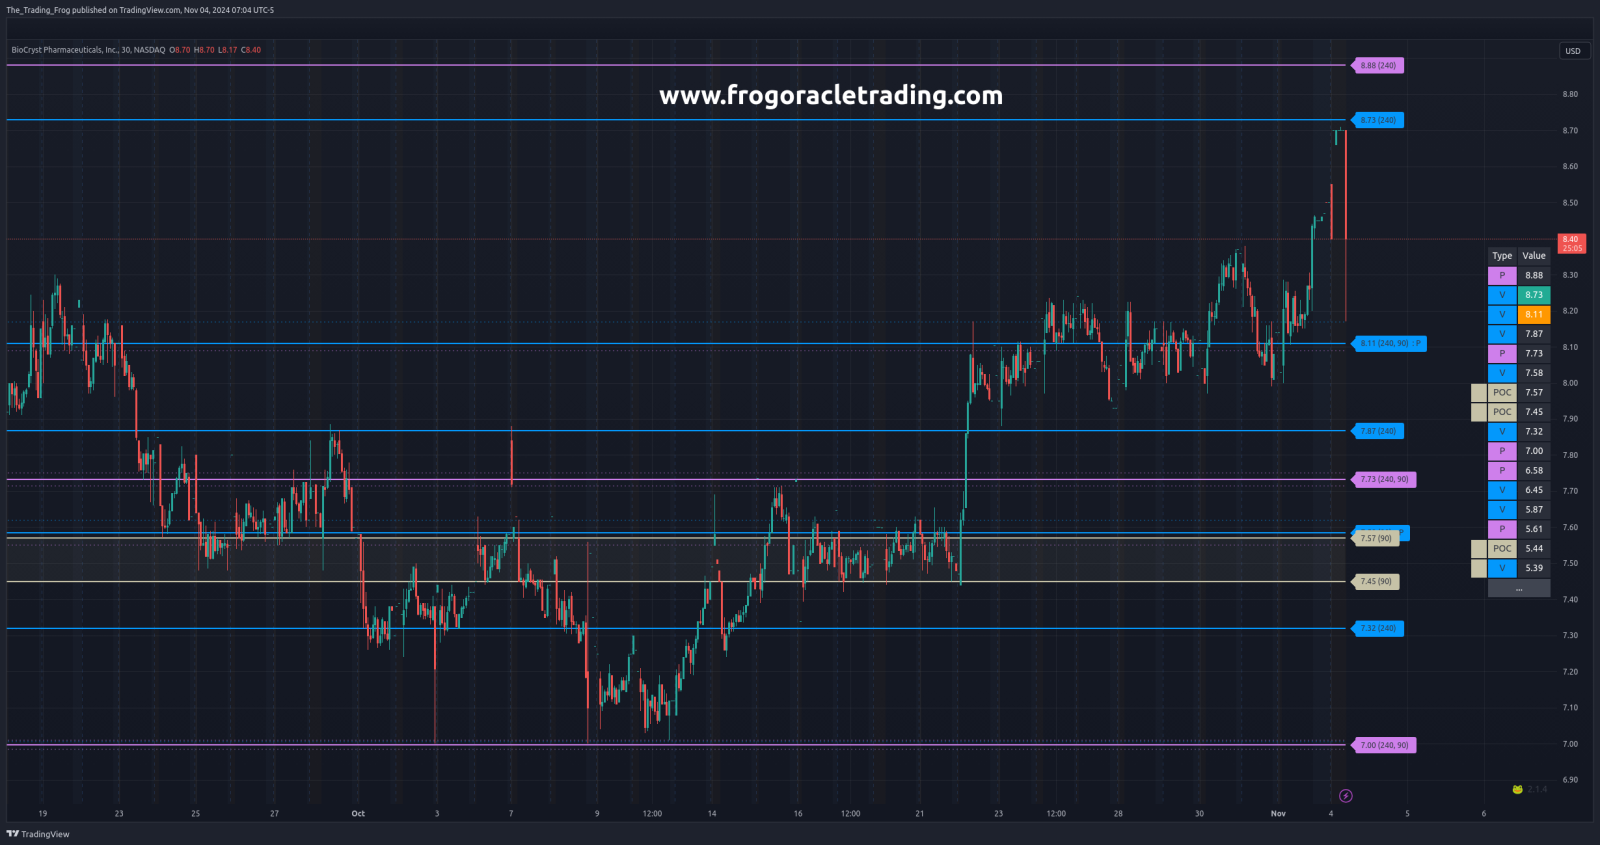
Task: Click the BioCryst Pharmaceuticals symbol title
Action: tap(88, 50)
